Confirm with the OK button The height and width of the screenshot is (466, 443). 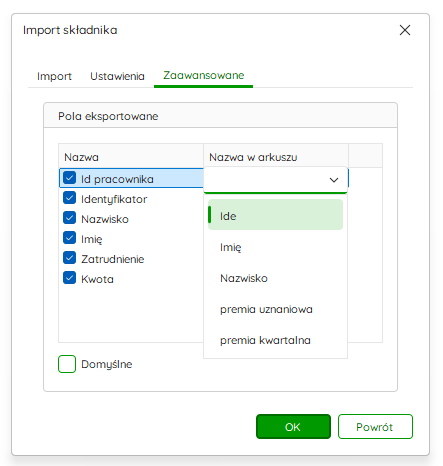293,427
